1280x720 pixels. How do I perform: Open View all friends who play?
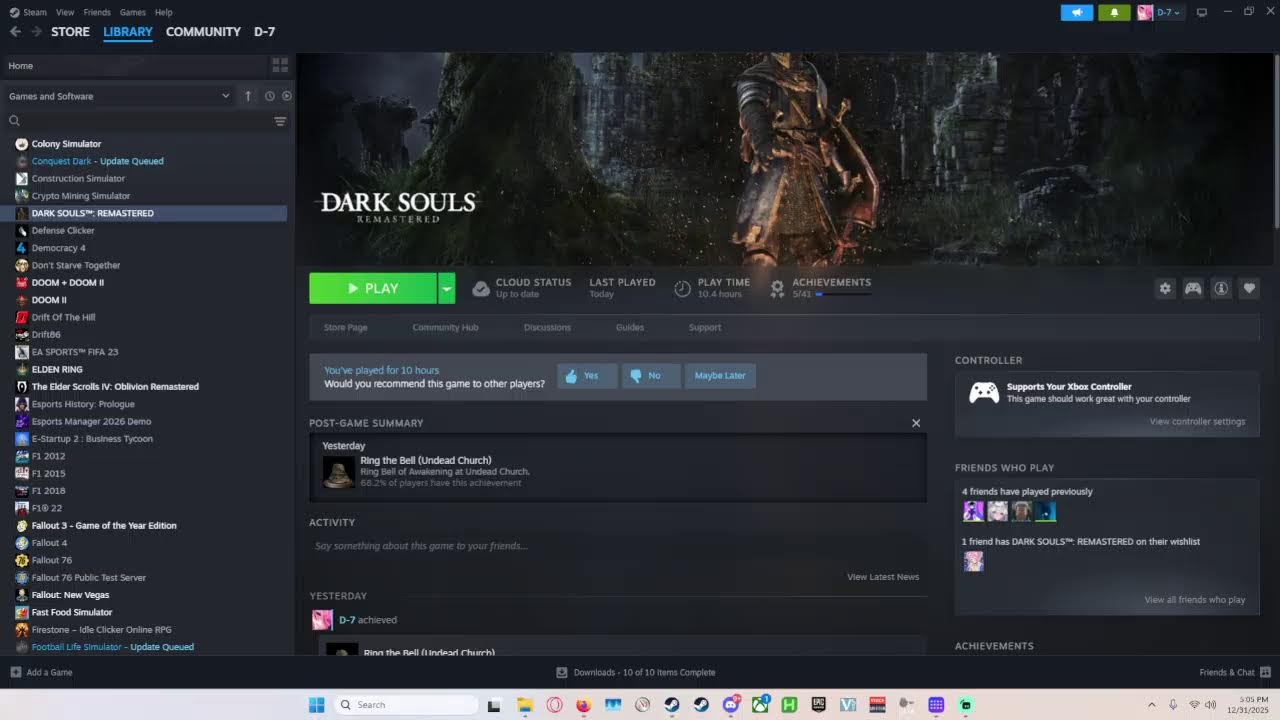[1195, 600]
